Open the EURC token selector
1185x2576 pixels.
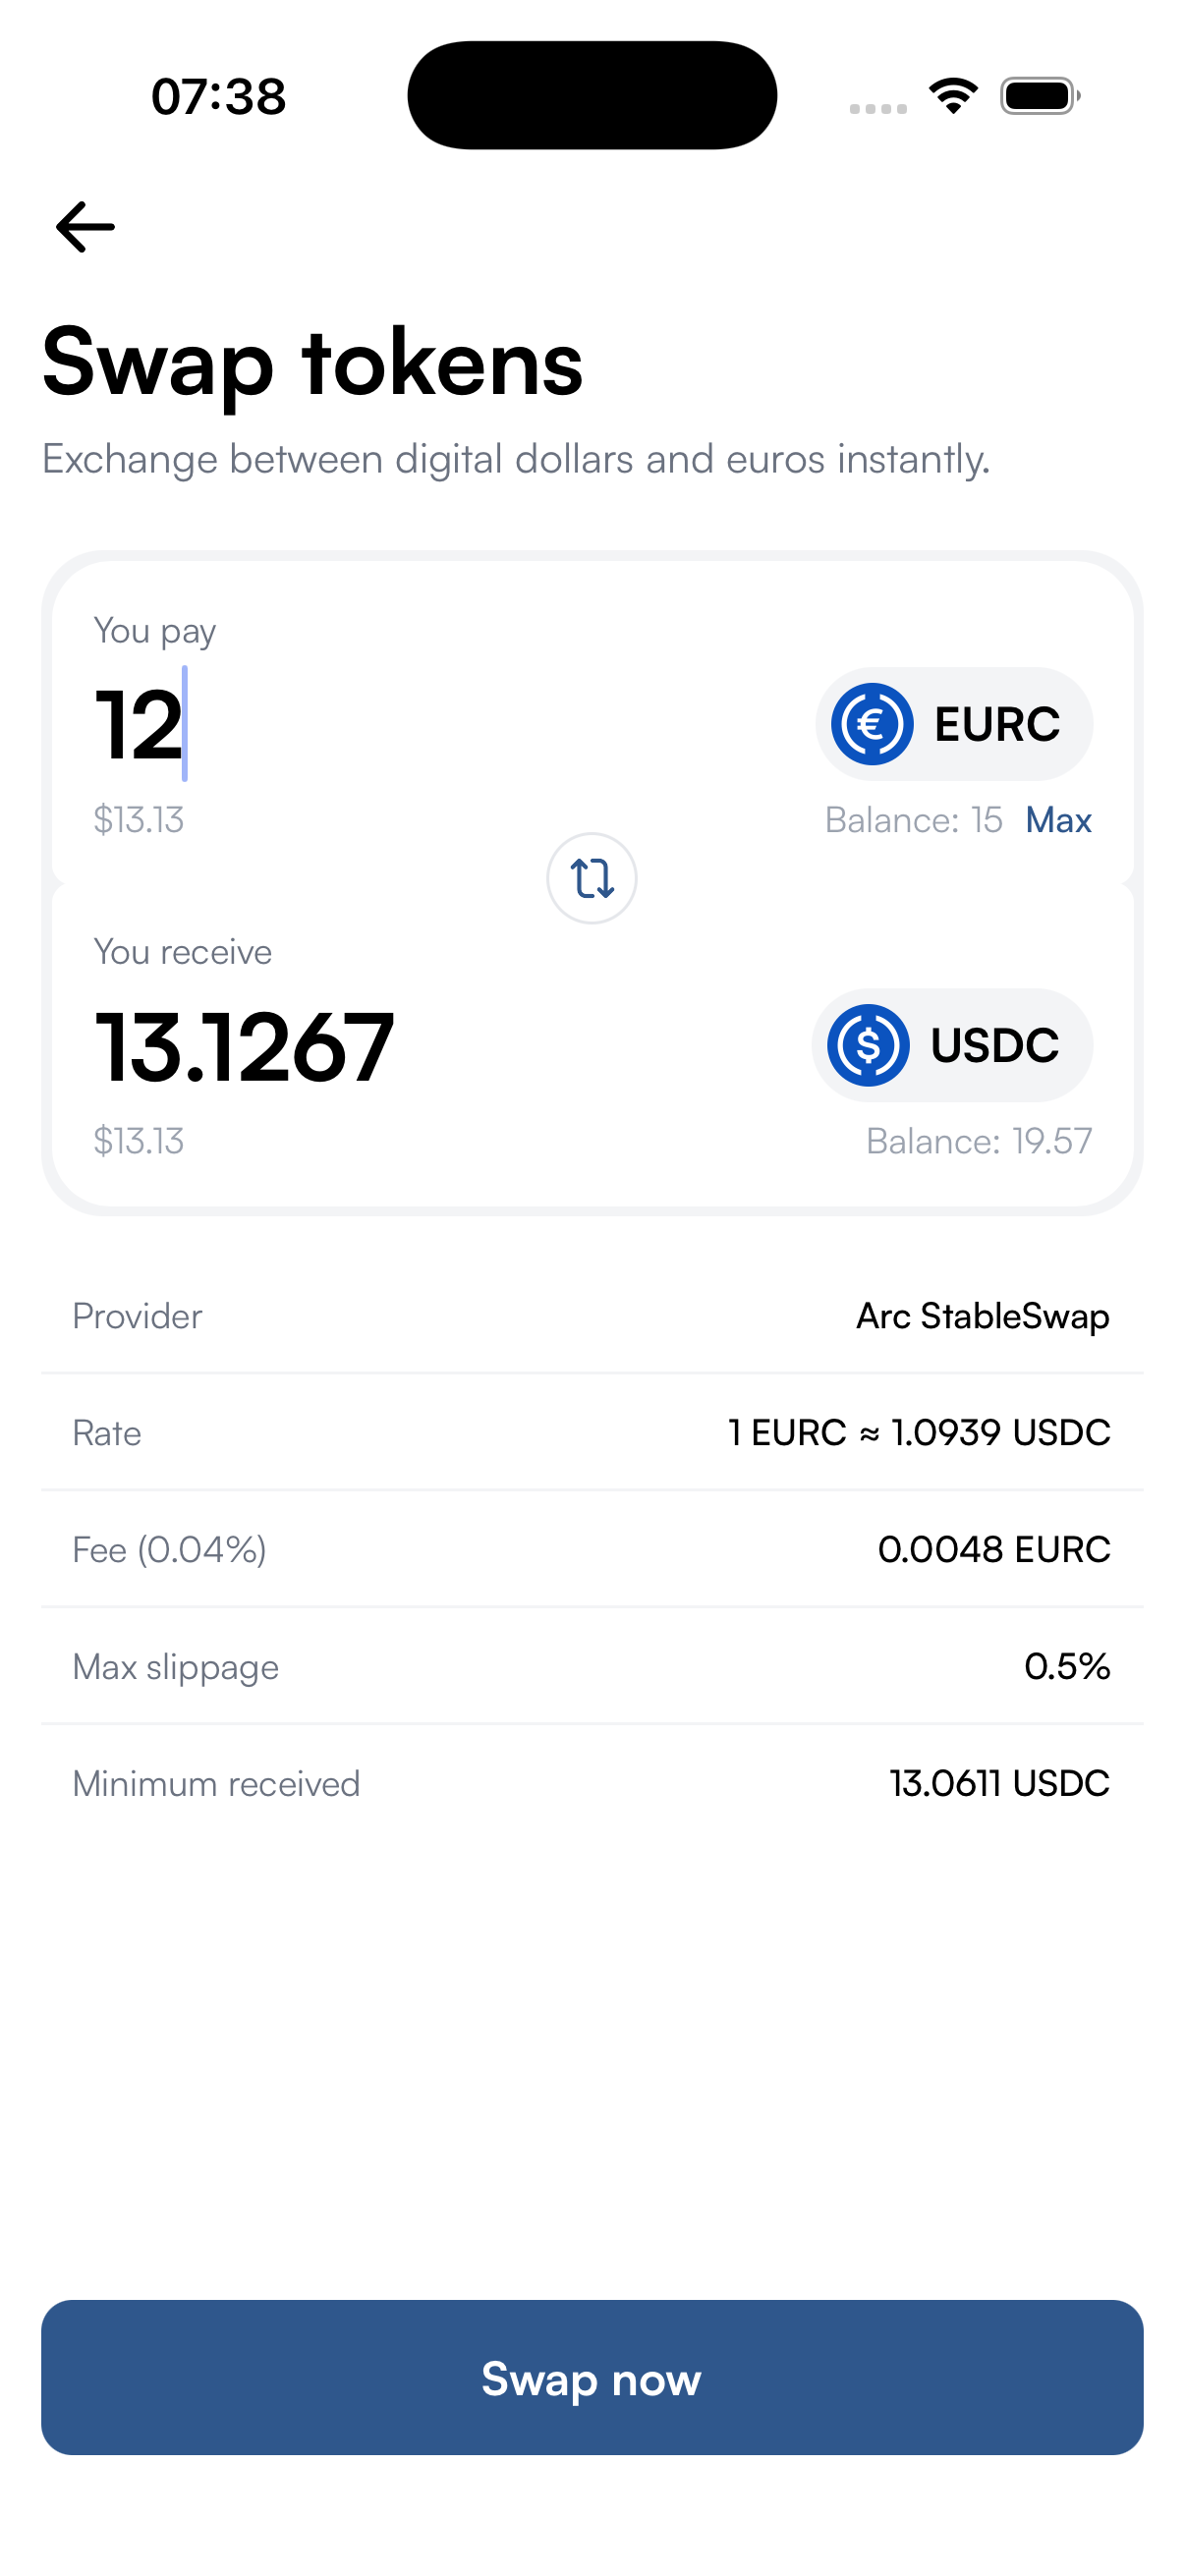[x=954, y=724]
